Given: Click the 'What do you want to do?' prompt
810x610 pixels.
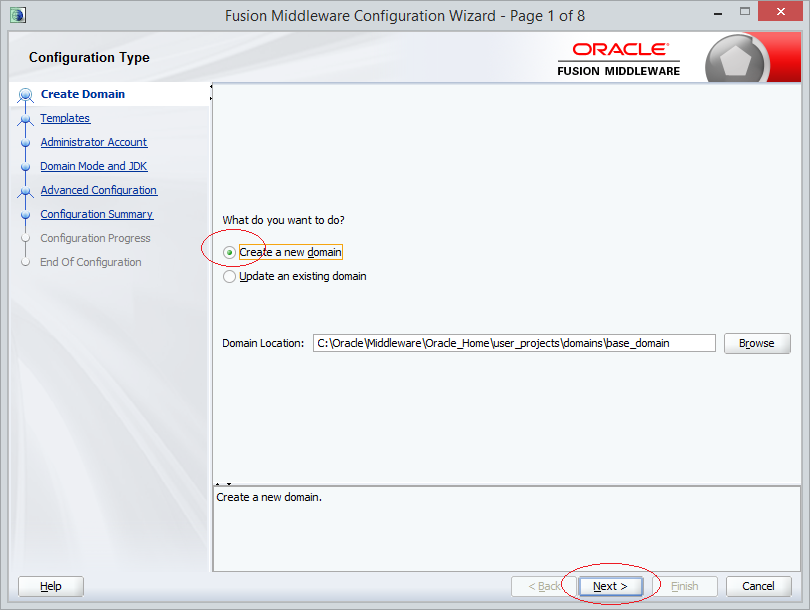Looking at the screenshot, I should (283, 220).
